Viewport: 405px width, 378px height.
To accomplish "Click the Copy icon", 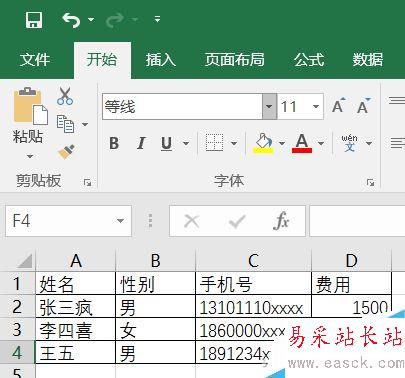I will click(x=65, y=124).
